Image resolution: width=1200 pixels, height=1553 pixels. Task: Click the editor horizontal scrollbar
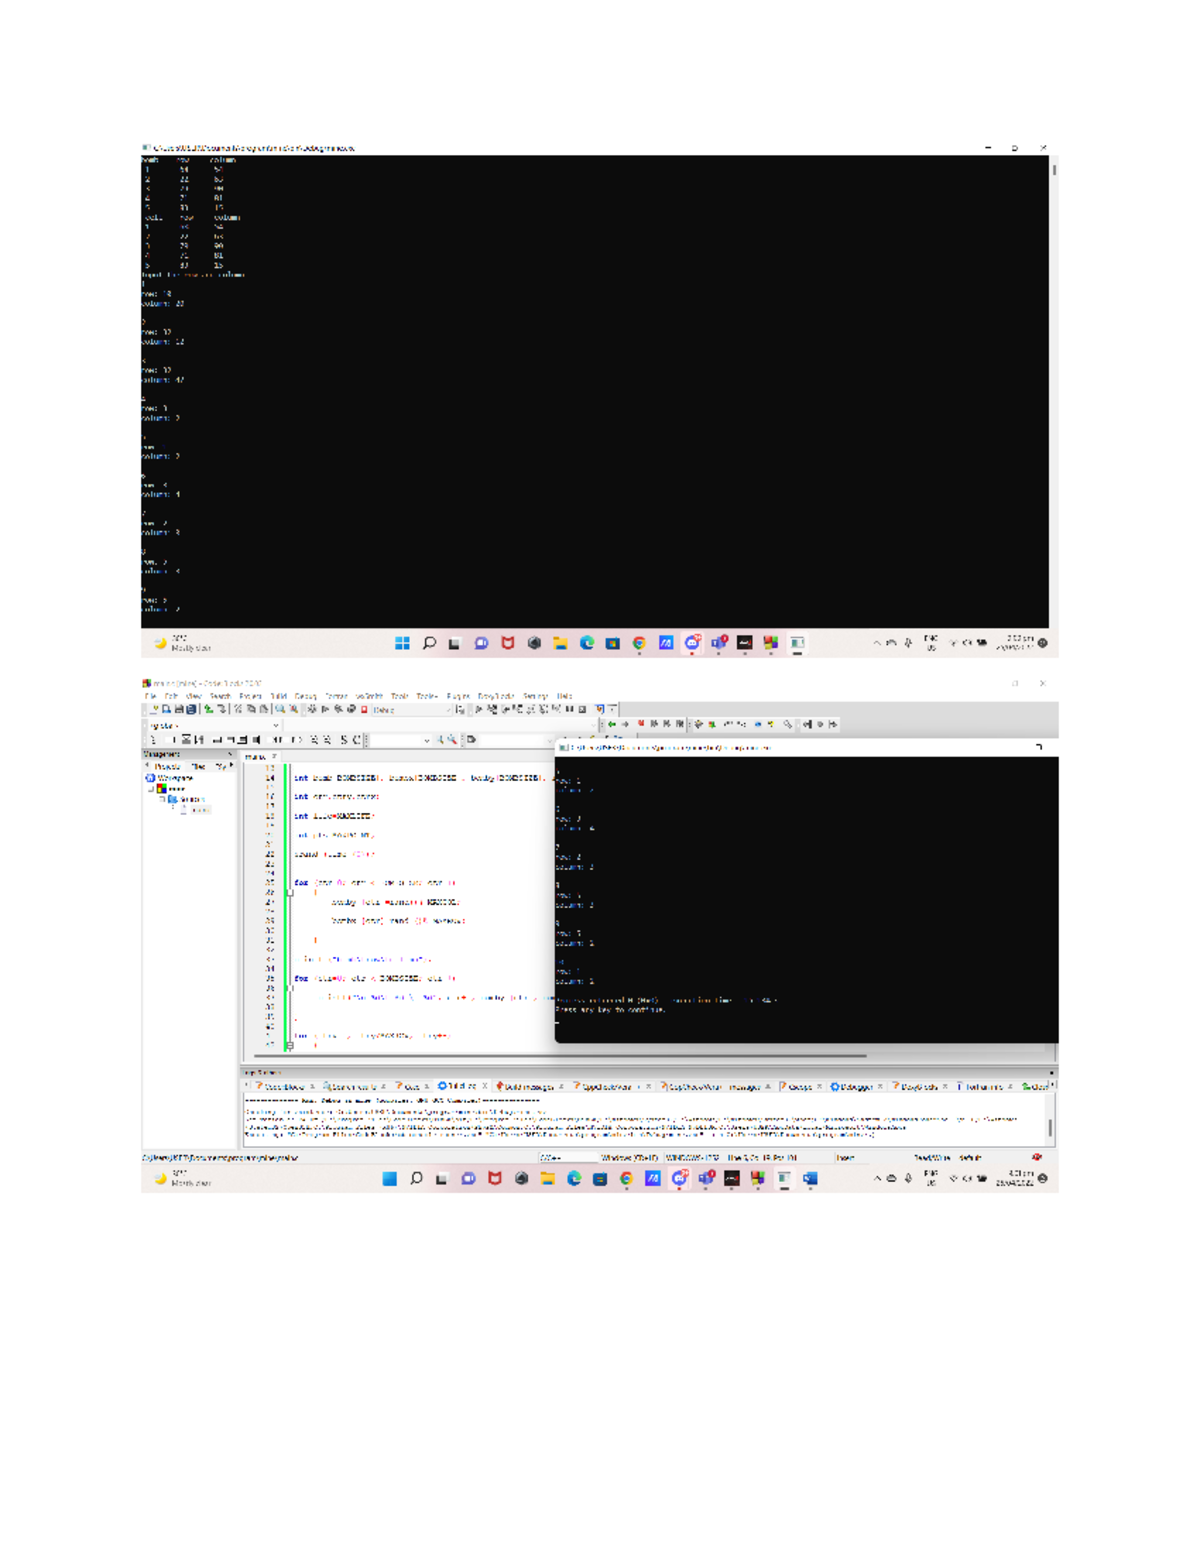coord(560,1055)
